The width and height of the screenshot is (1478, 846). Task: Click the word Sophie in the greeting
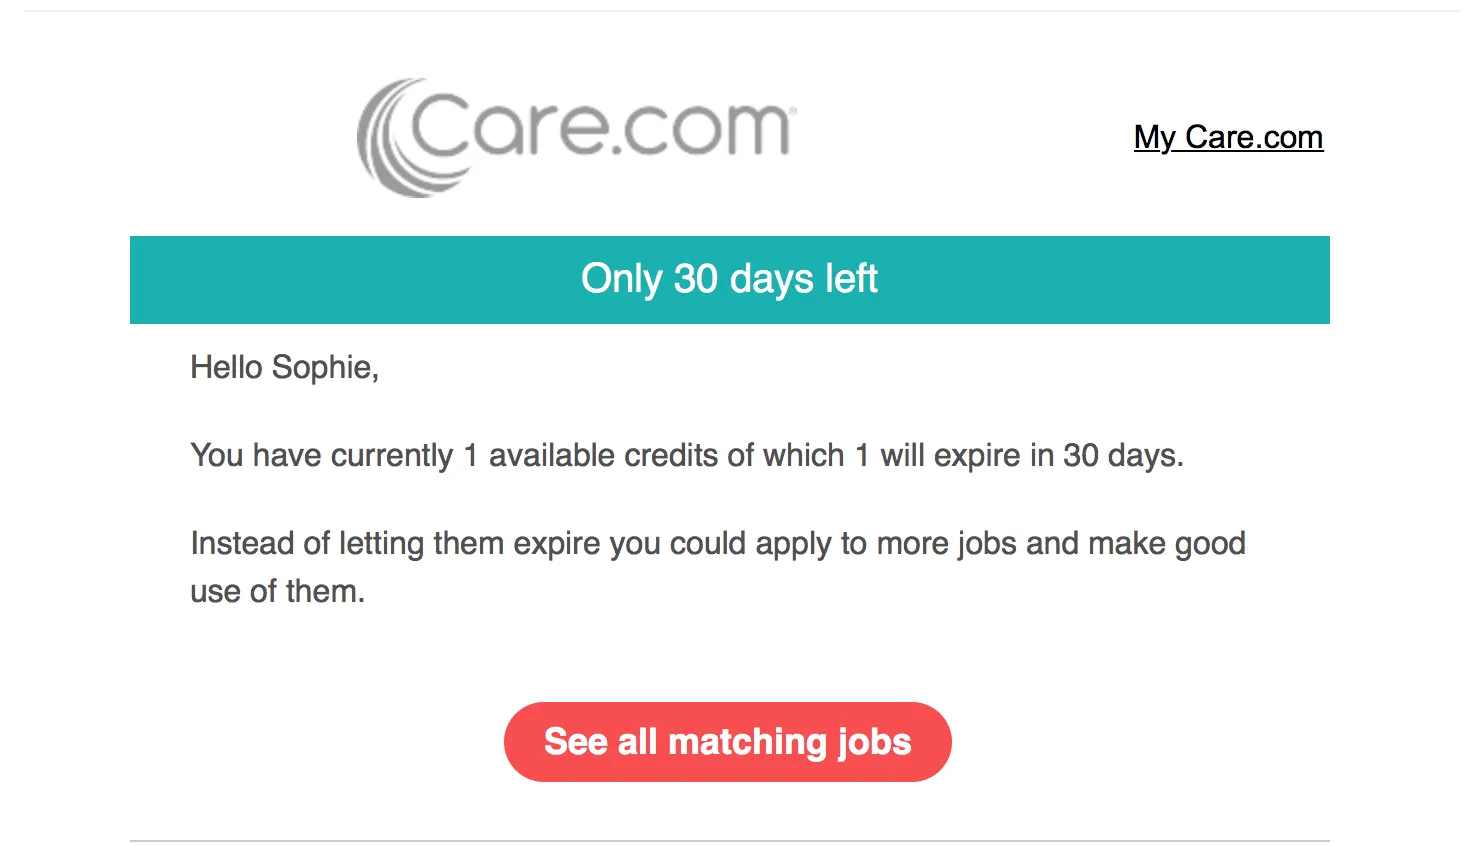pyautogui.click(x=324, y=368)
